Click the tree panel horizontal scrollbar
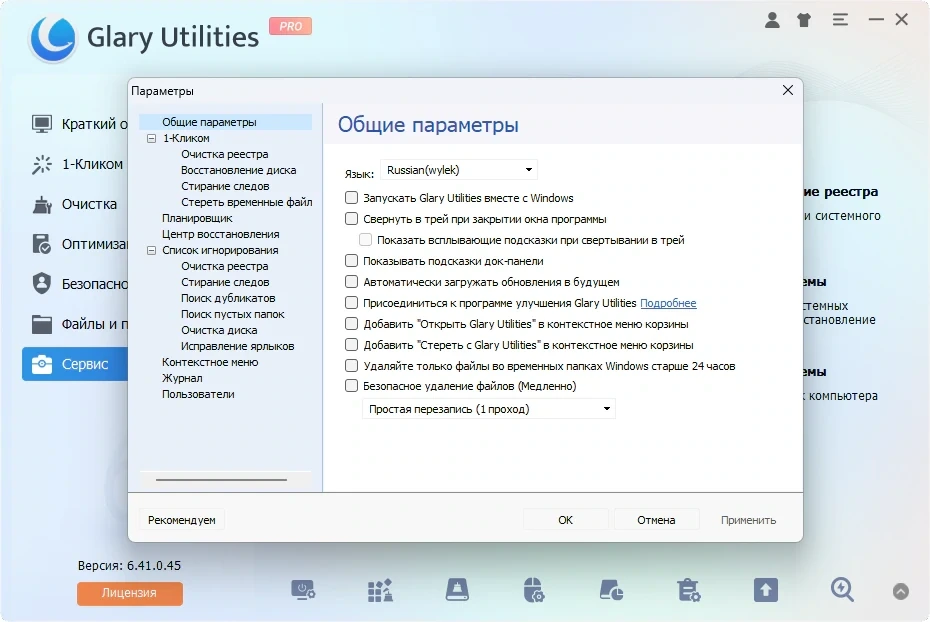The image size is (930, 622). [221, 480]
